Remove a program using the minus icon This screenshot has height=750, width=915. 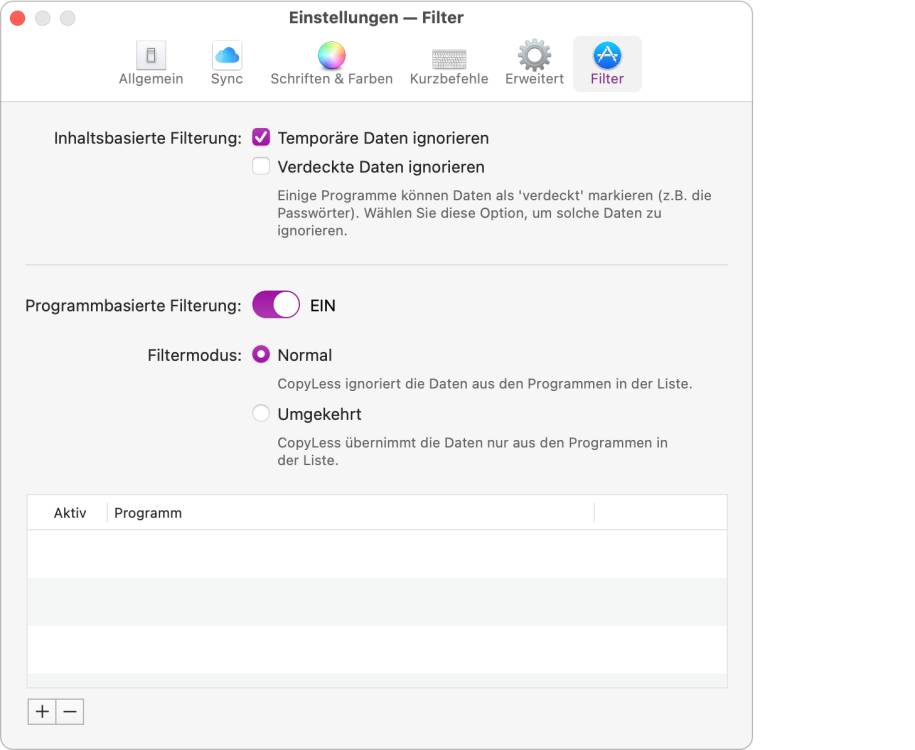click(67, 712)
